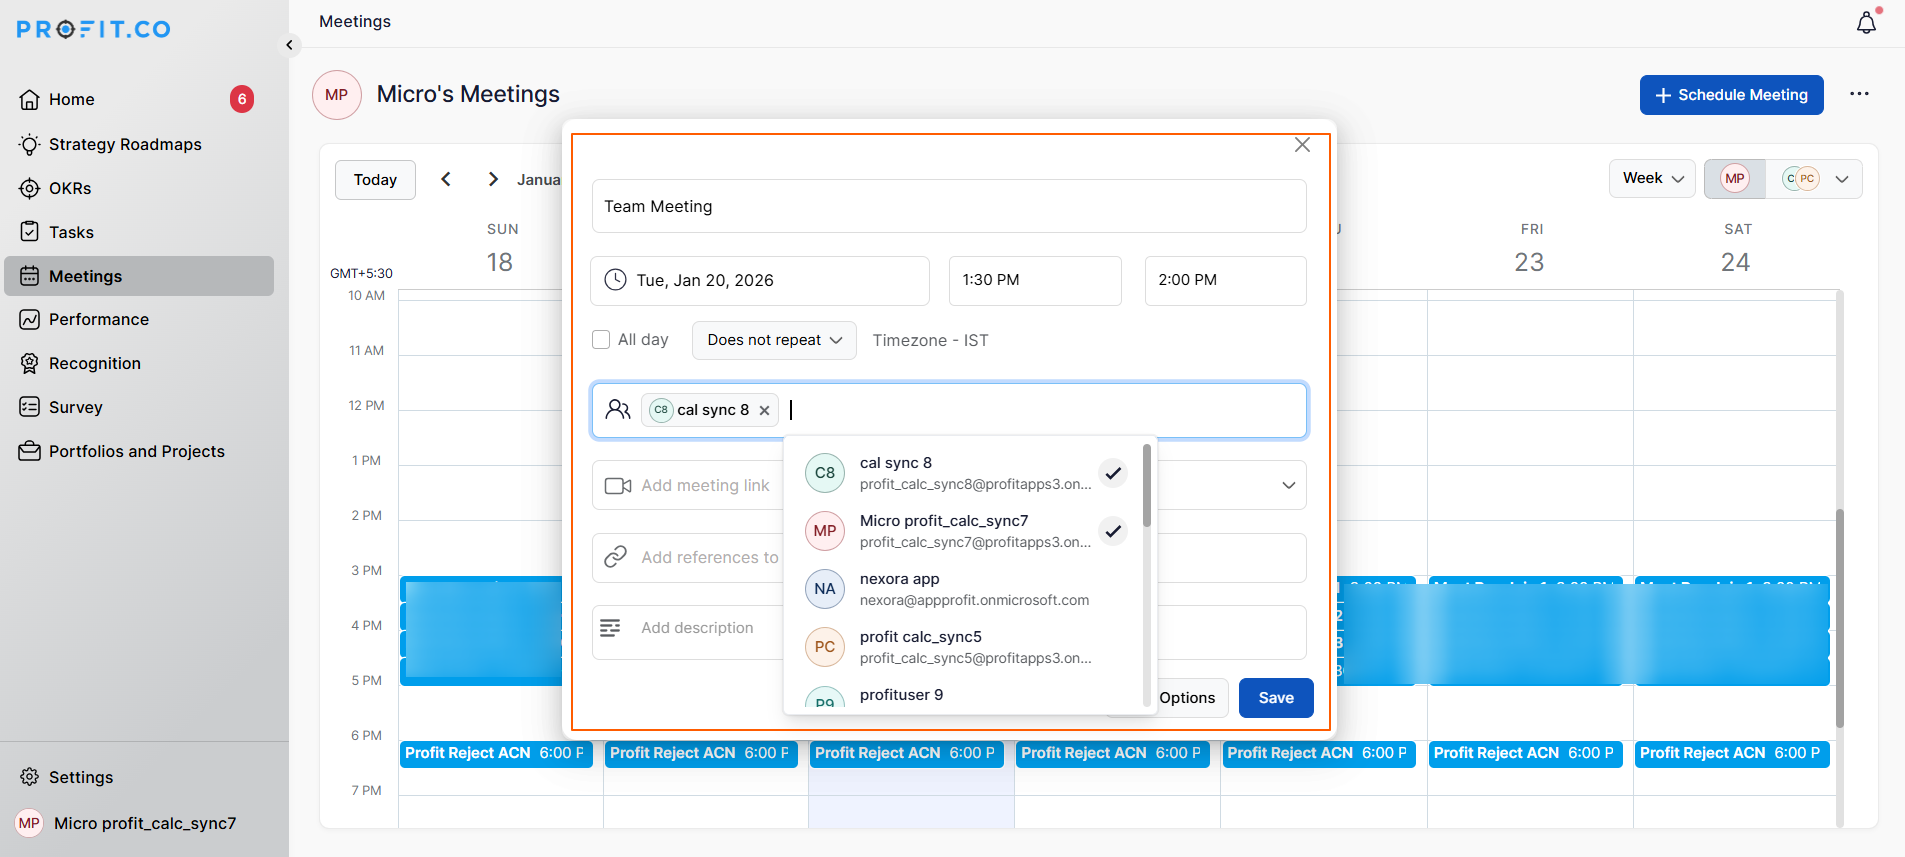
Task: Remove cal sync 8 attendee chip
Action: (764, 410)
